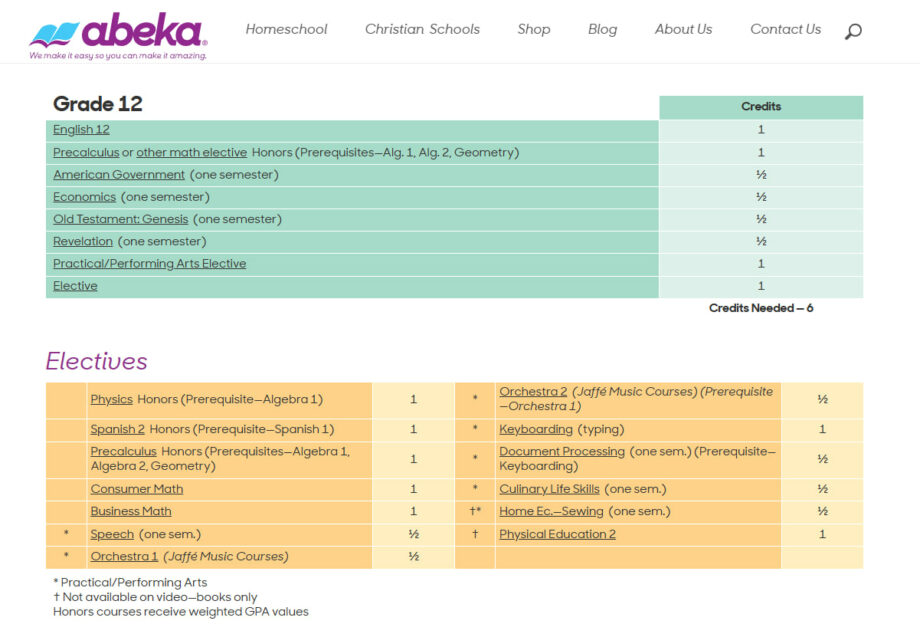Open the Economics course link
Image resolution: width=920 pixels, height=624 pixels.
click(84, 197)
